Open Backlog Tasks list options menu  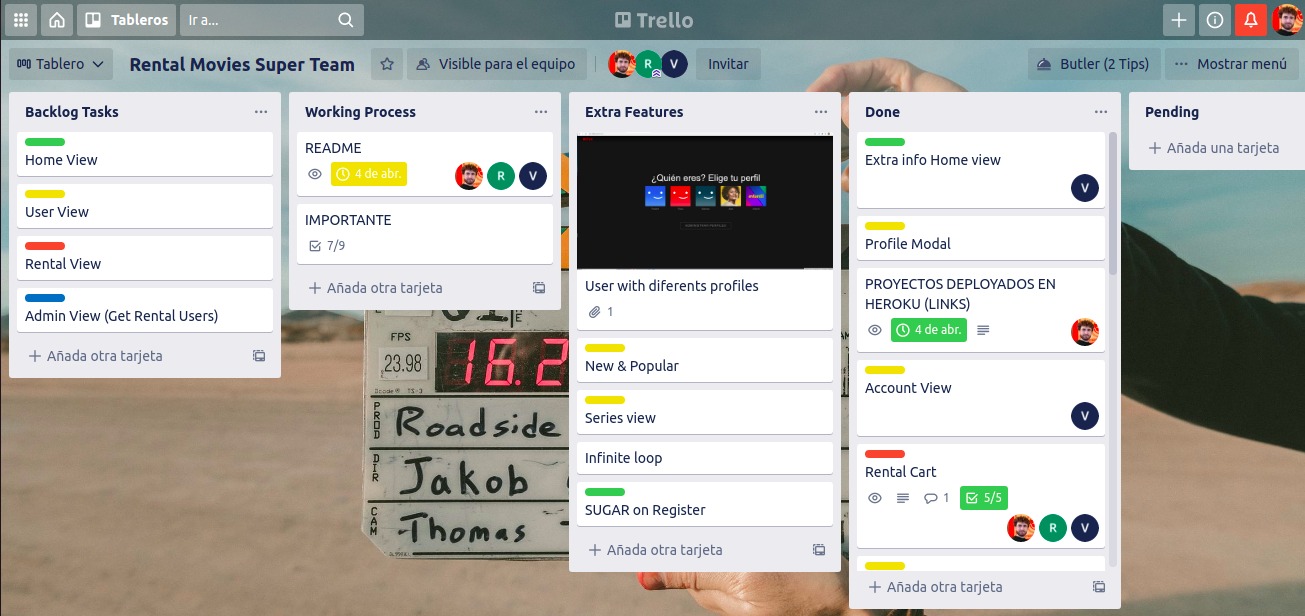coord(261,112)
